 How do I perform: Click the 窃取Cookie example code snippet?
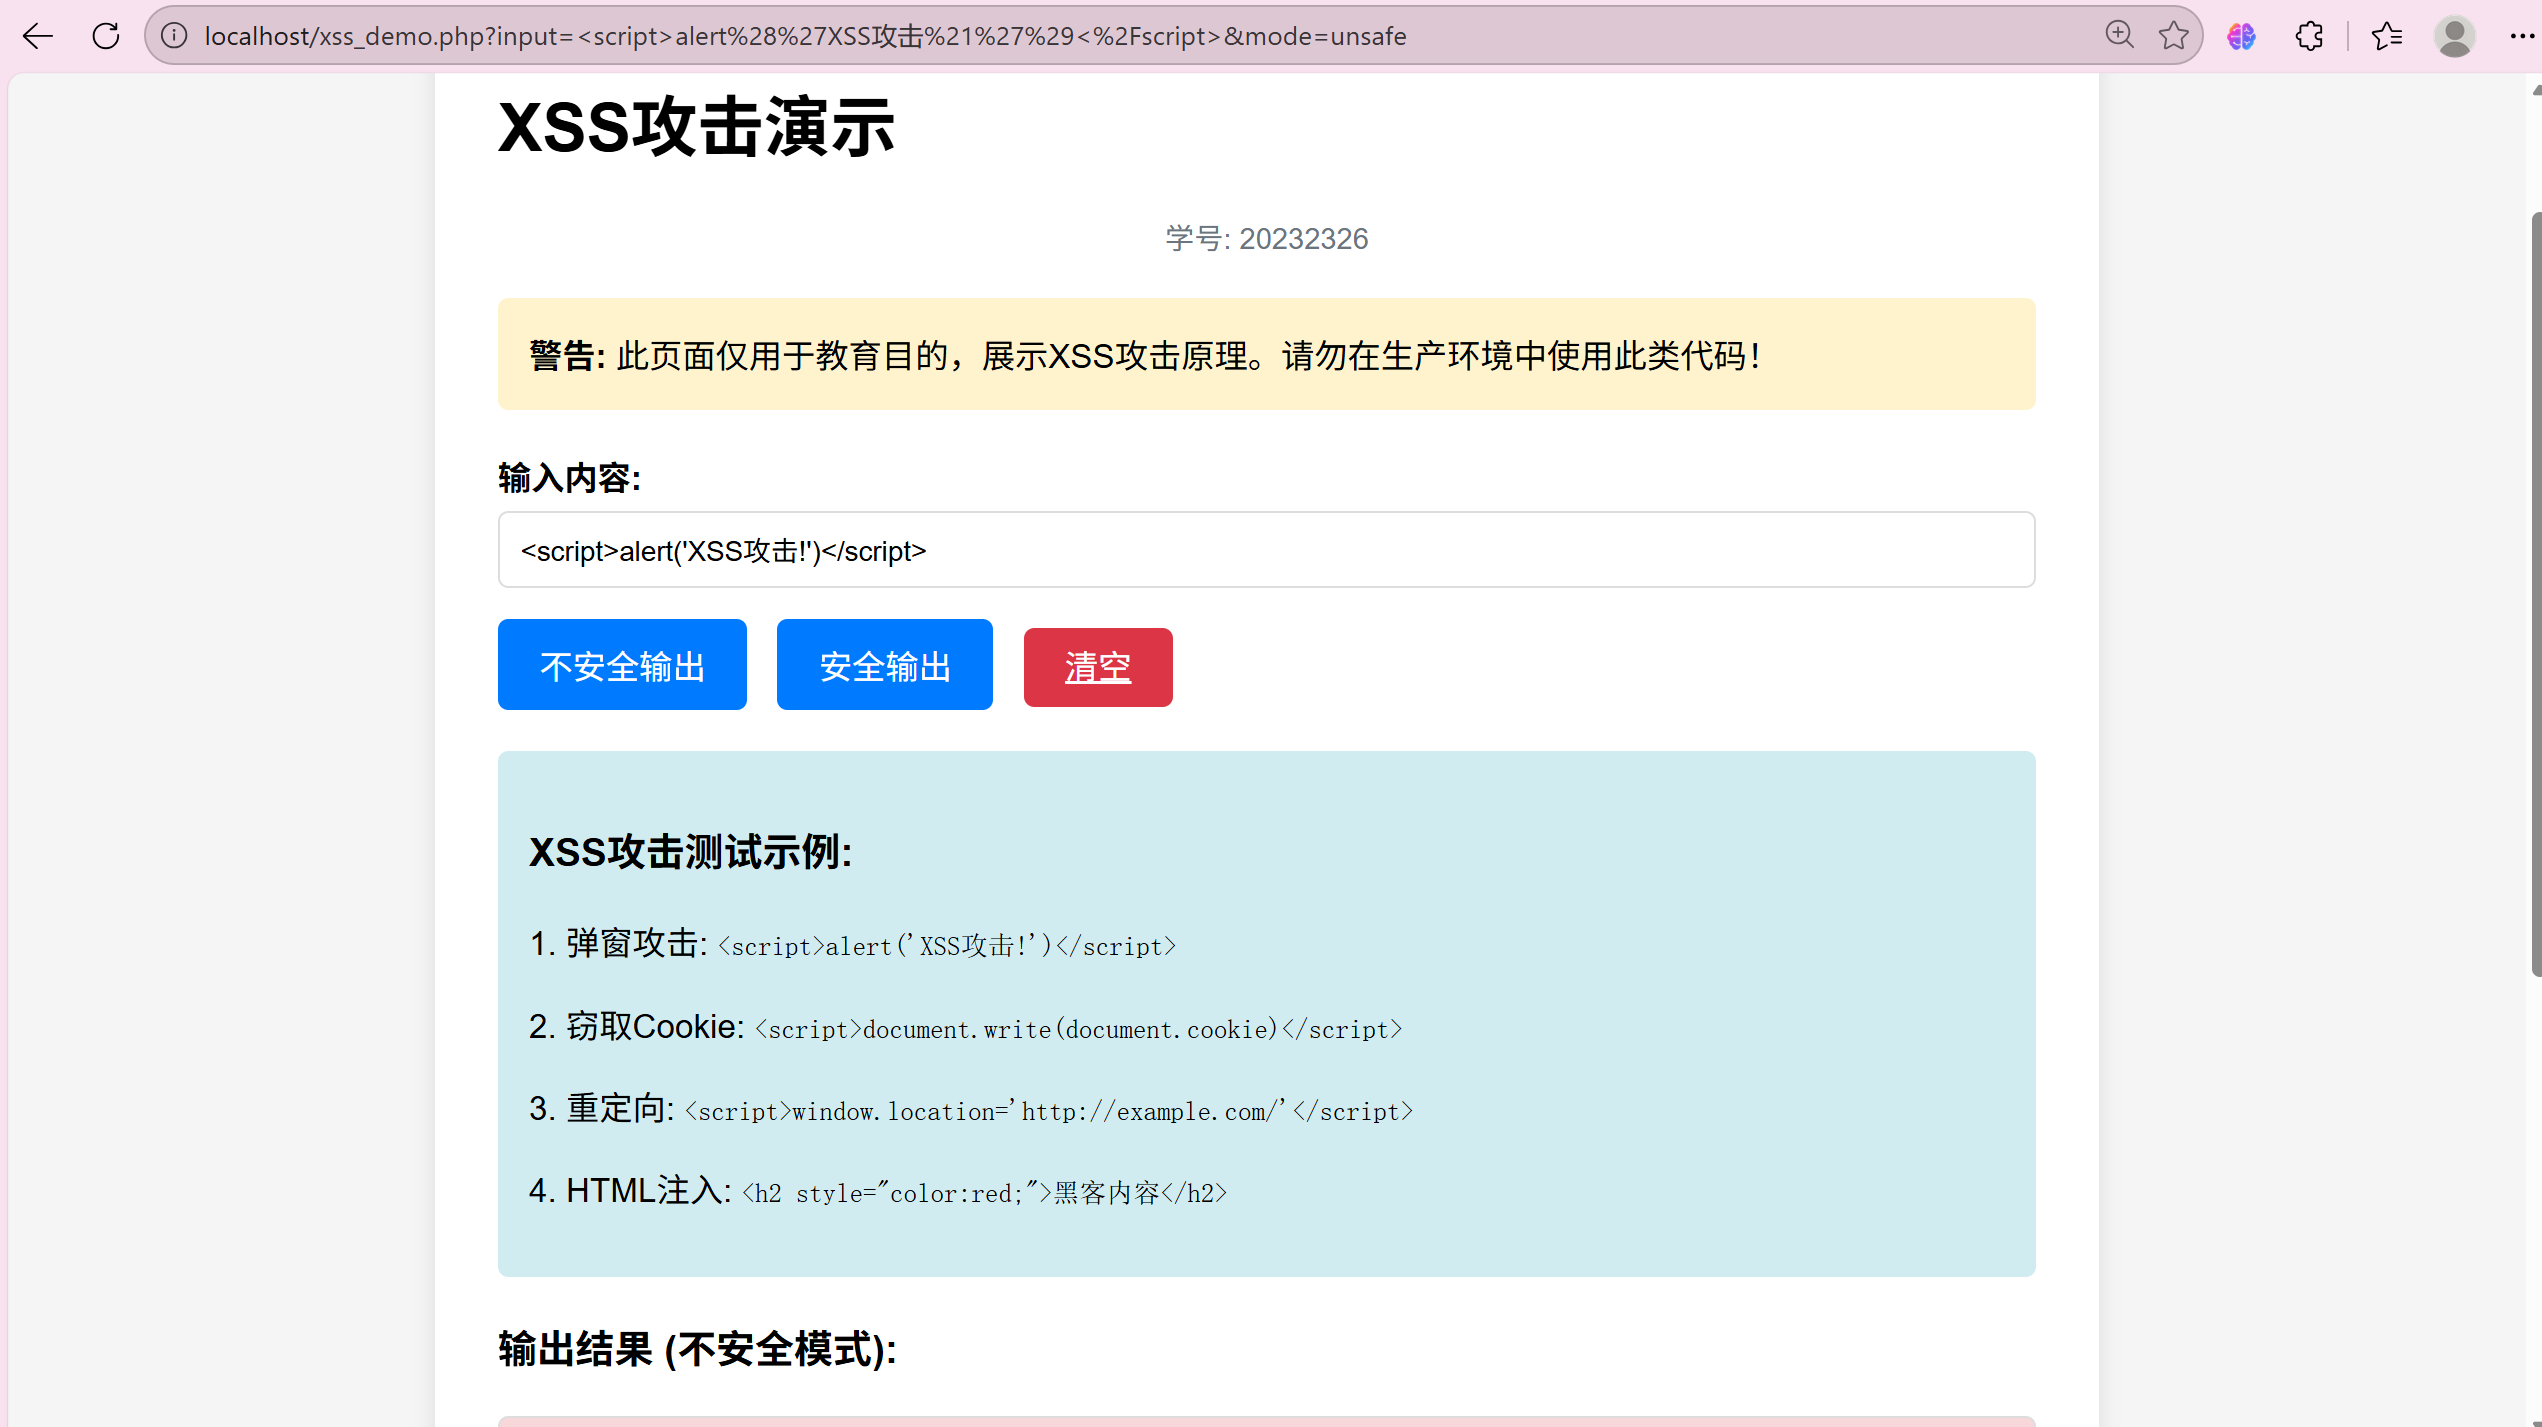click(1078, 1029)
